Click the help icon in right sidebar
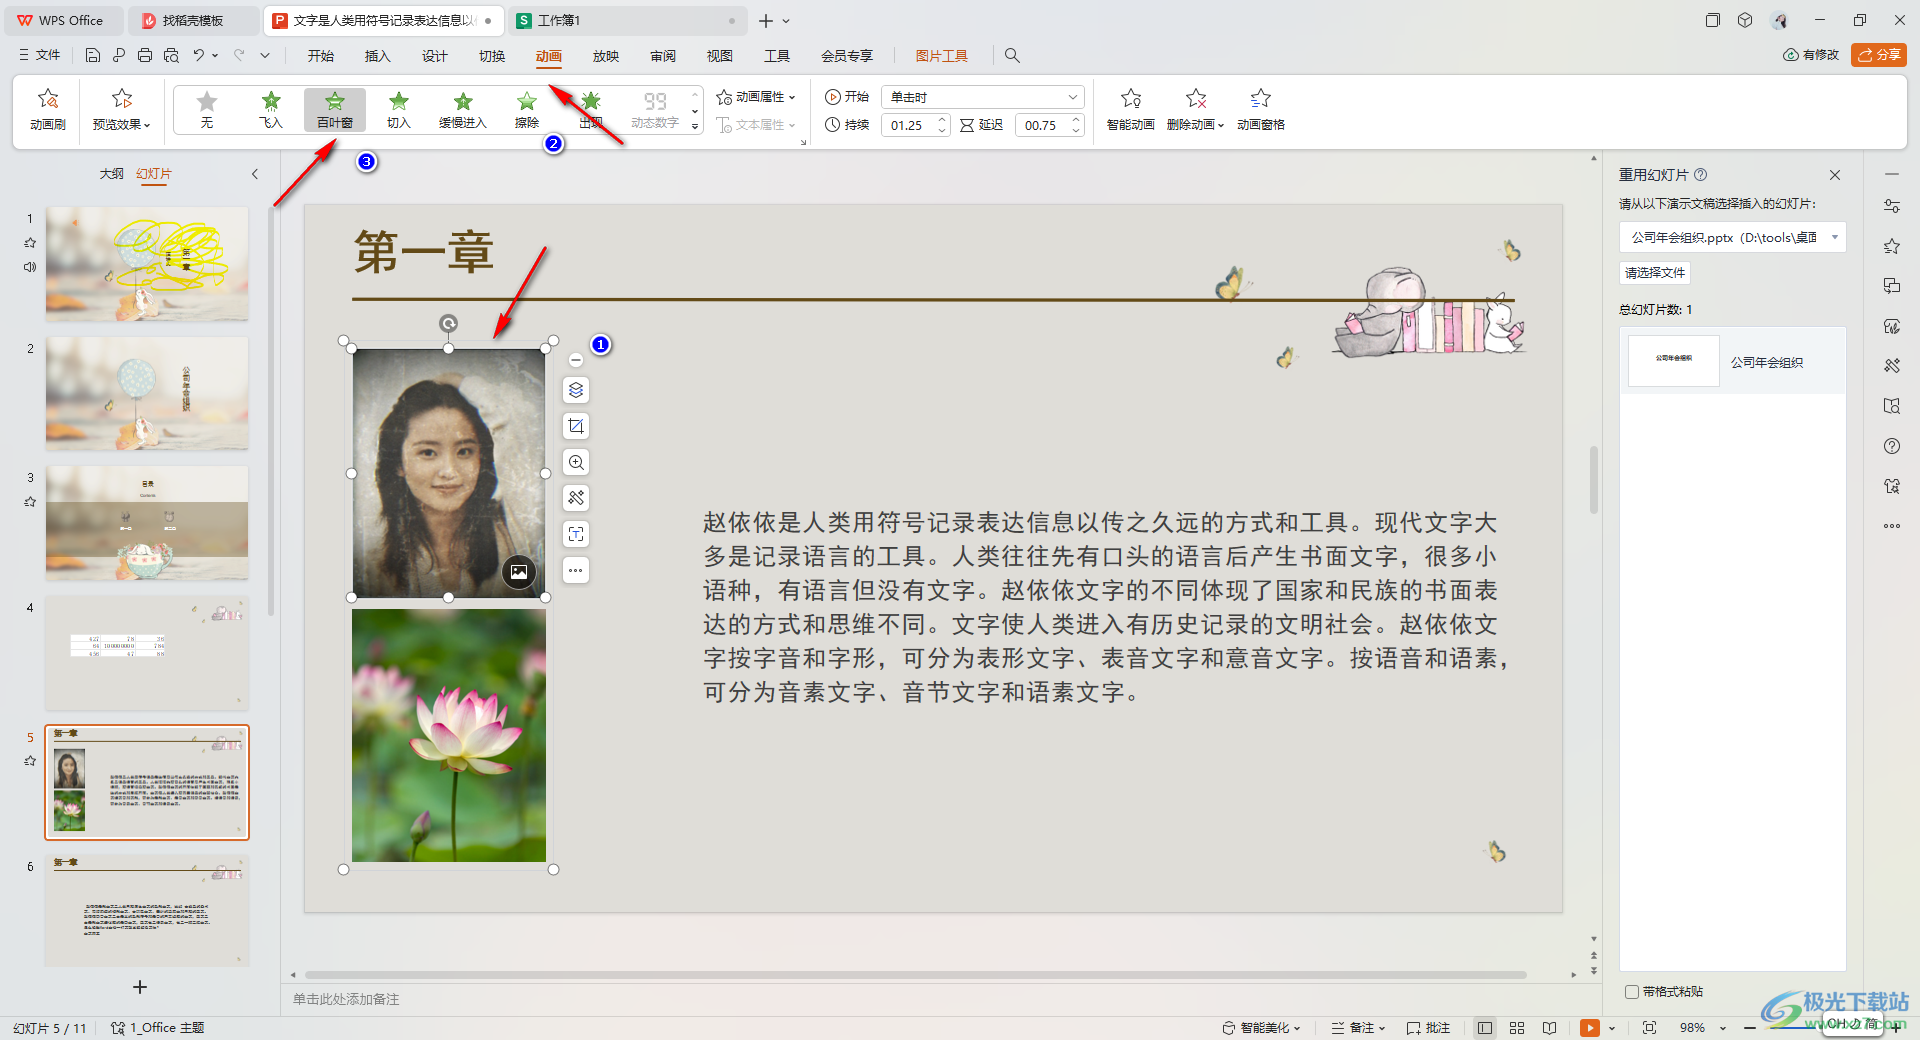Screen dimensions: 1920x1040 pyautogui.click(x=1892, y=446)
